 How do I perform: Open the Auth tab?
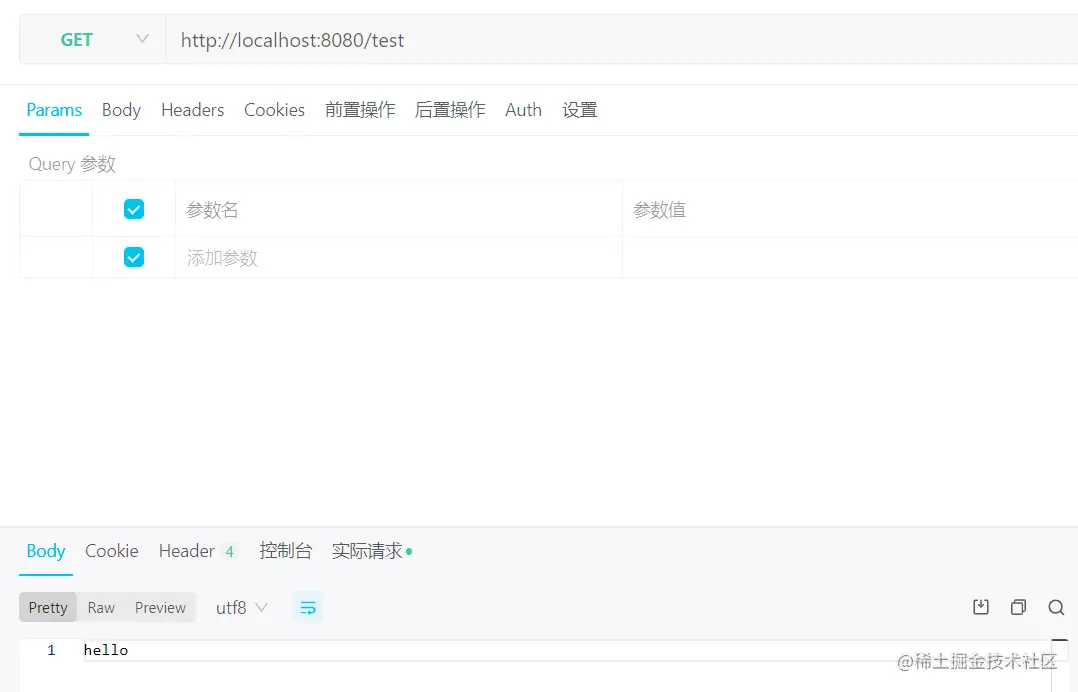click(x=523, y=110)
